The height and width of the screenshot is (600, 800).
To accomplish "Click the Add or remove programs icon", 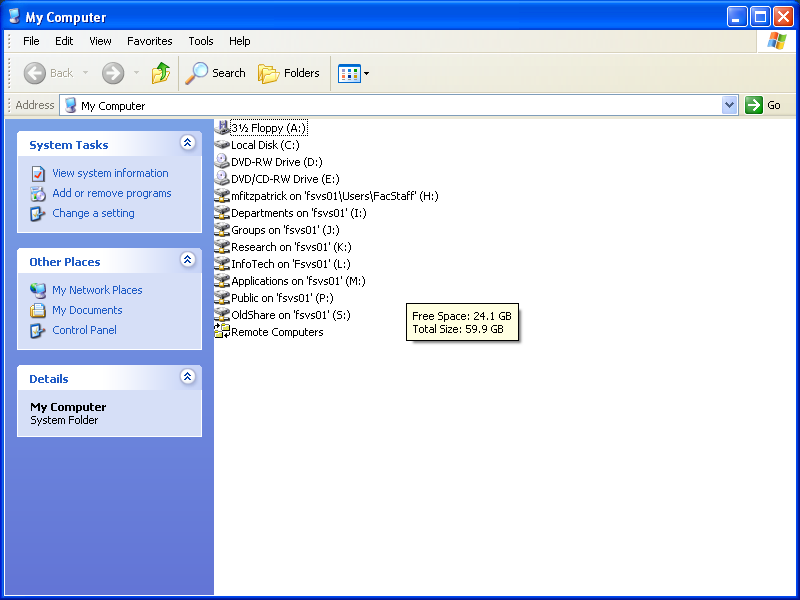I will coord(38,193).
